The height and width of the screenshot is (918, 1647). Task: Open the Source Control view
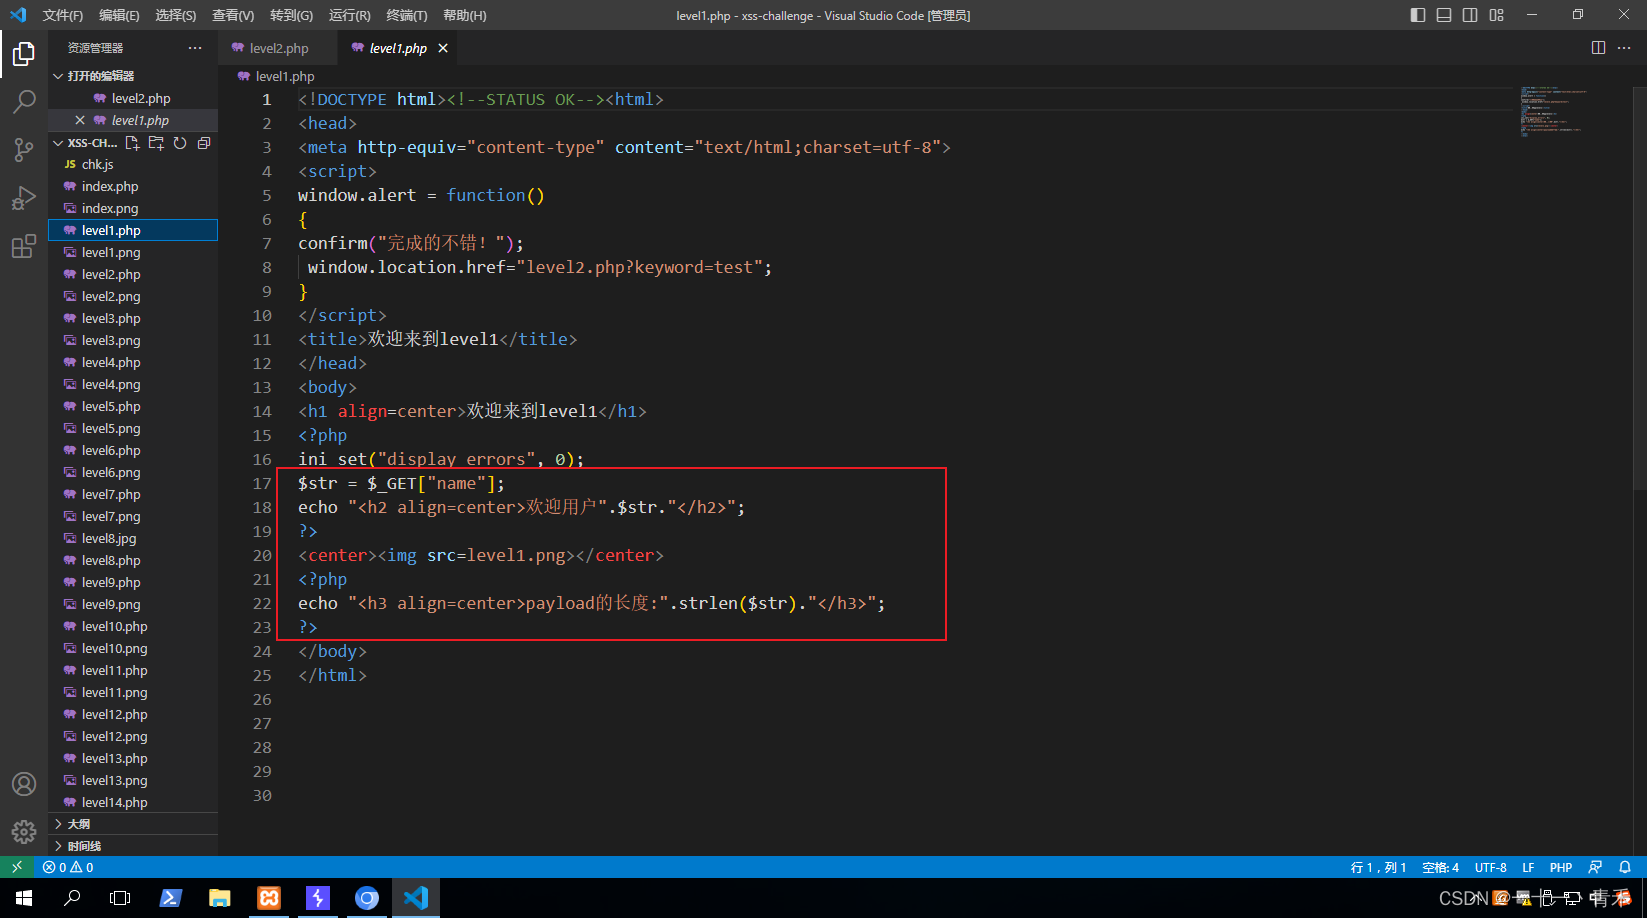coord(24,149)
